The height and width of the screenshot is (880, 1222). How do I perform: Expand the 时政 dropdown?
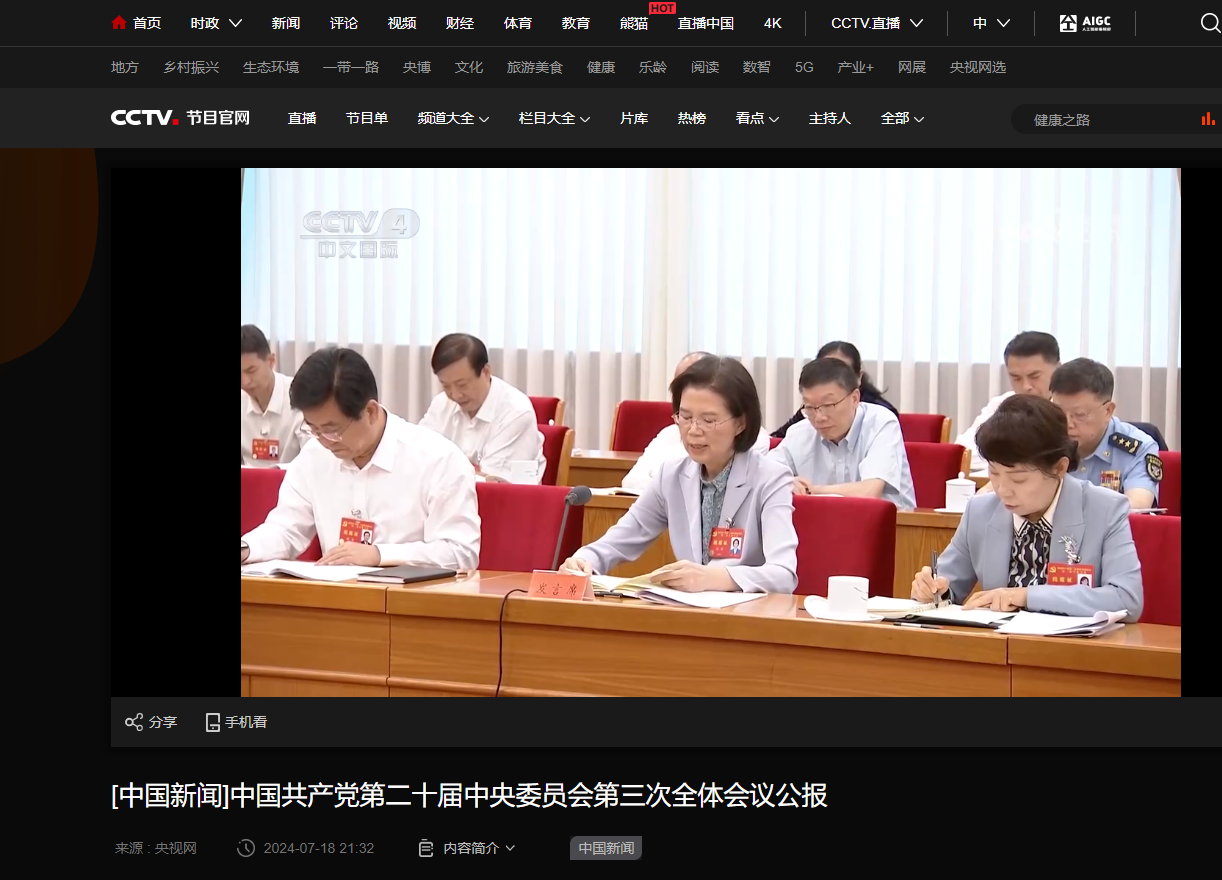coord(216,23)
